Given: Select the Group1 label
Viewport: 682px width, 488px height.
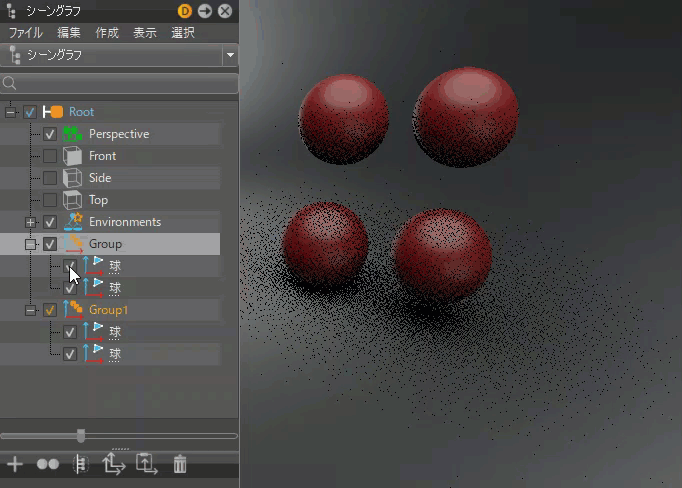Looking at the screenshot, I should click(108, 310).
